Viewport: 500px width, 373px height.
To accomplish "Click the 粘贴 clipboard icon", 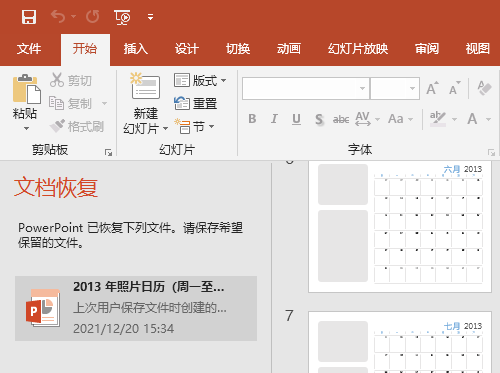I will click(26, 89).
